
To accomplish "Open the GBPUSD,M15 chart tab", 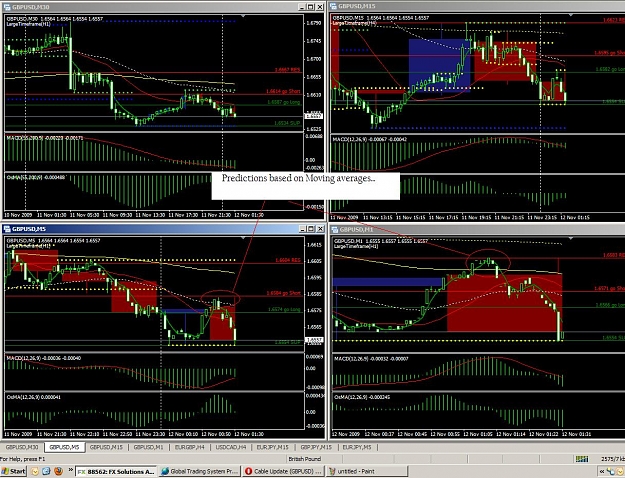I will pos(106,447).
